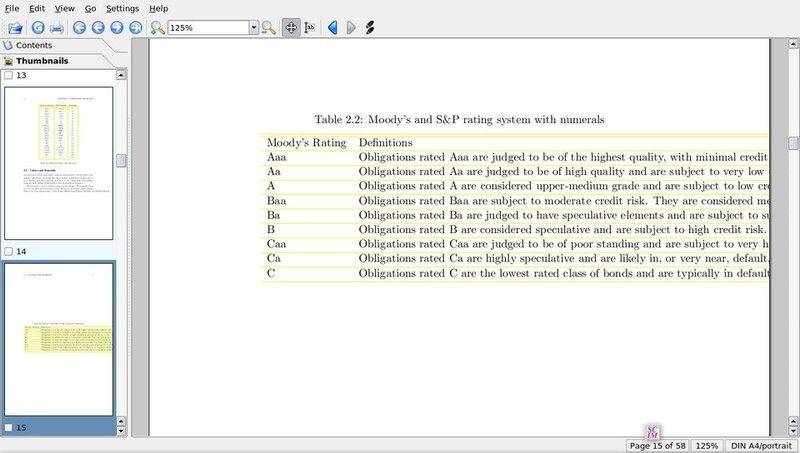Tick the checkbox for page 13
The width and height of the screenshot is (800, 453).
(x=9, y=76)
